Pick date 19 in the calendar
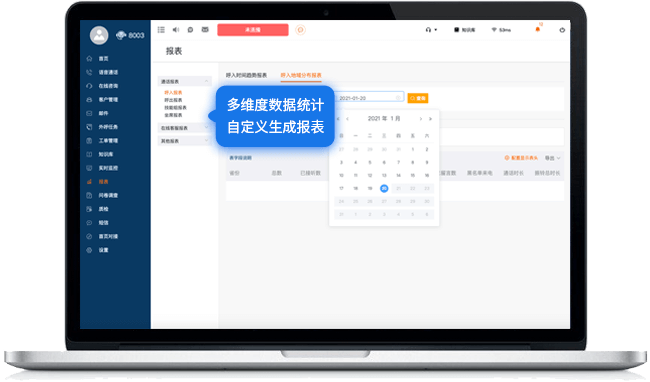This screenshot has width=650, height=382. pos(370,189)
